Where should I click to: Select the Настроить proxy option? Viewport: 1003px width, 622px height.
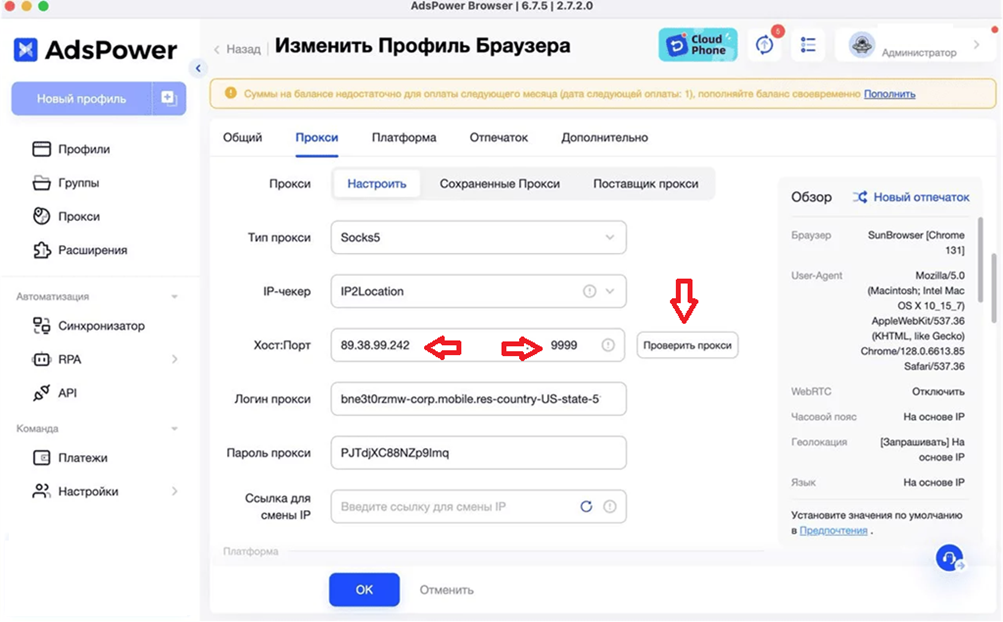click(377, 184)
